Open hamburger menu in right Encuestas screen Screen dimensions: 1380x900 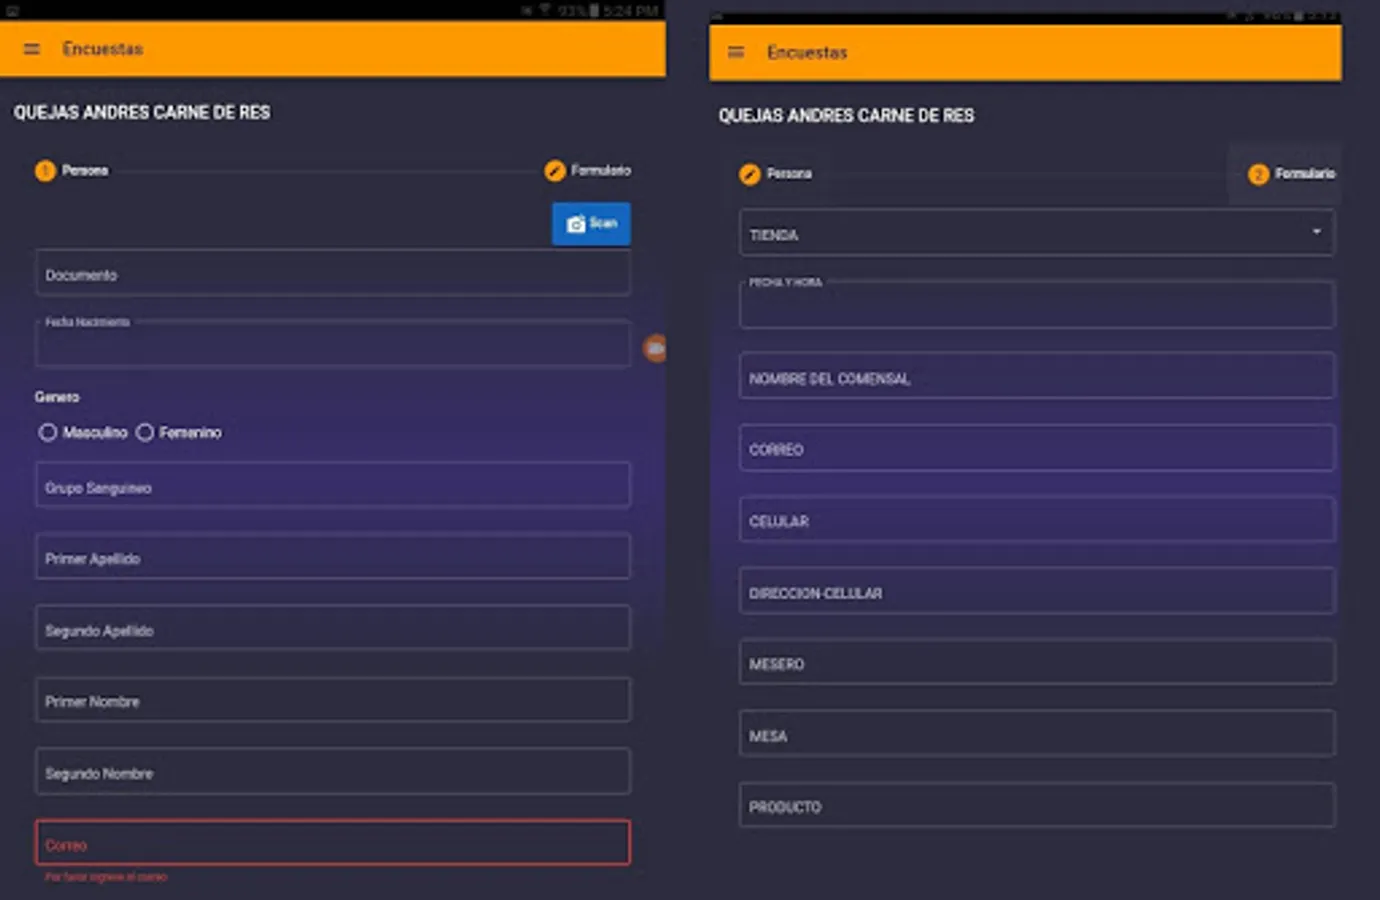736,52
